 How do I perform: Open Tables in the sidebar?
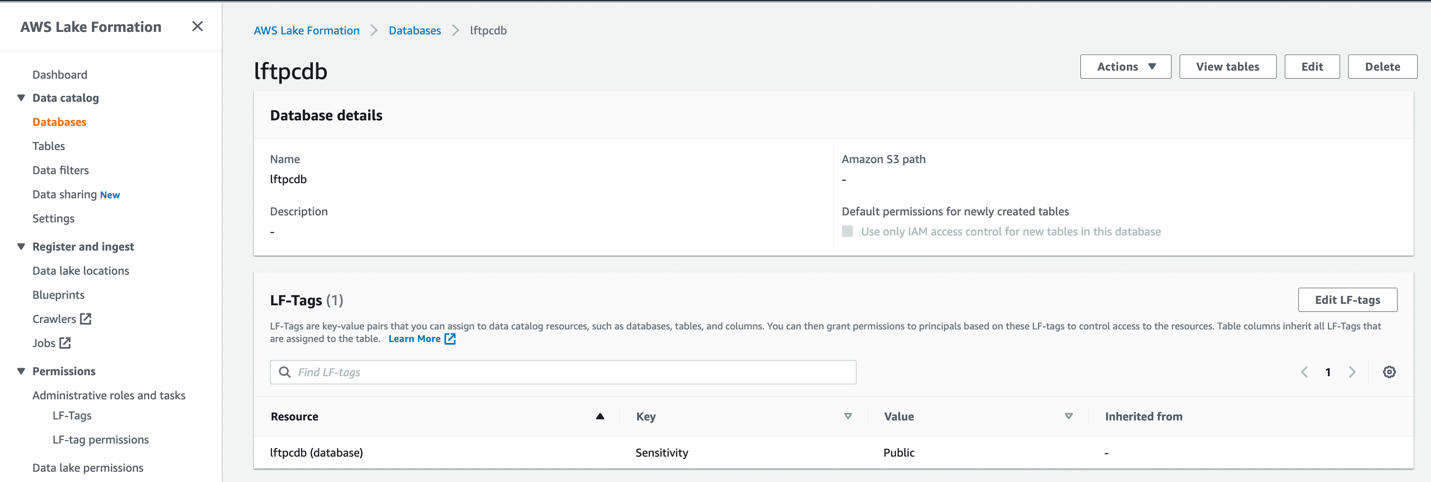49,146
